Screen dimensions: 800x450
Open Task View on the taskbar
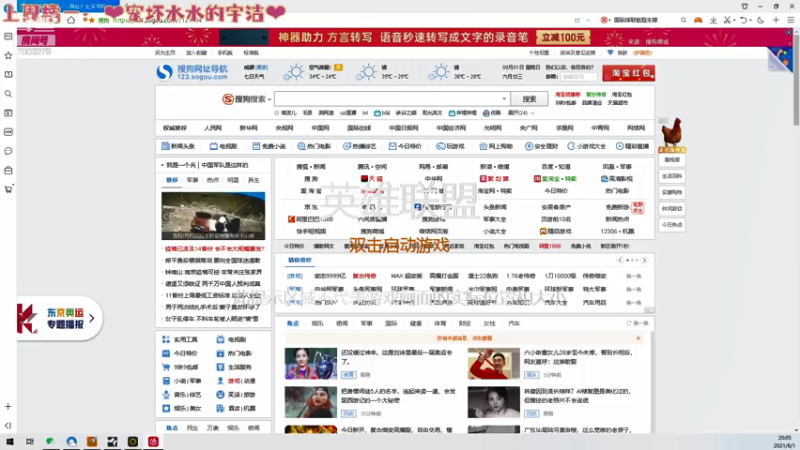click(x=30, y=441)
